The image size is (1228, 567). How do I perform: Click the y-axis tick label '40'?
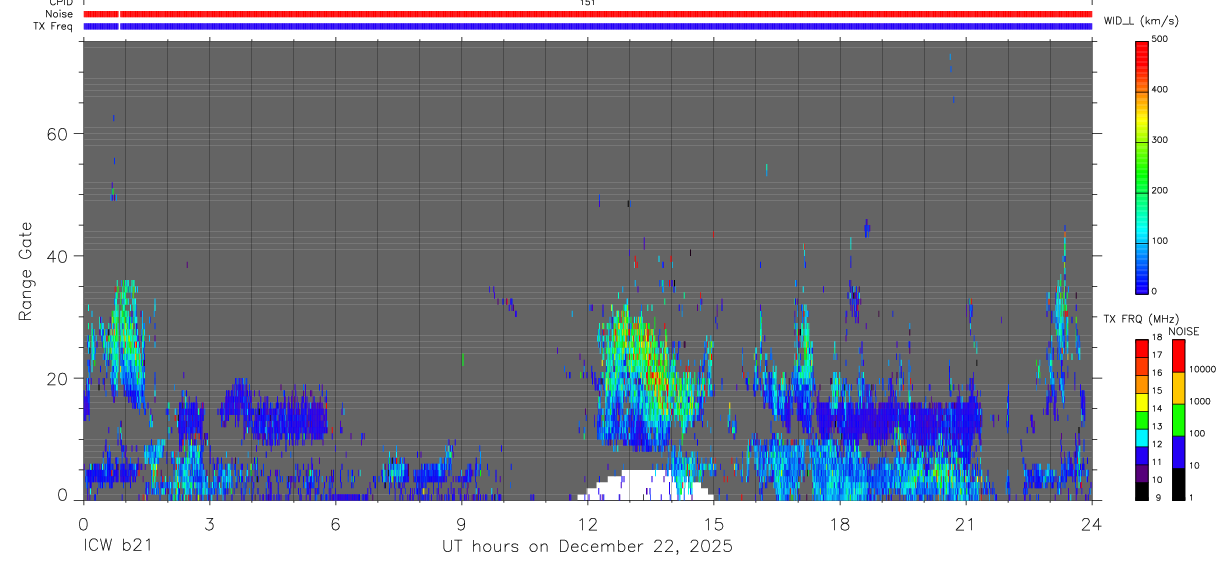57,256
